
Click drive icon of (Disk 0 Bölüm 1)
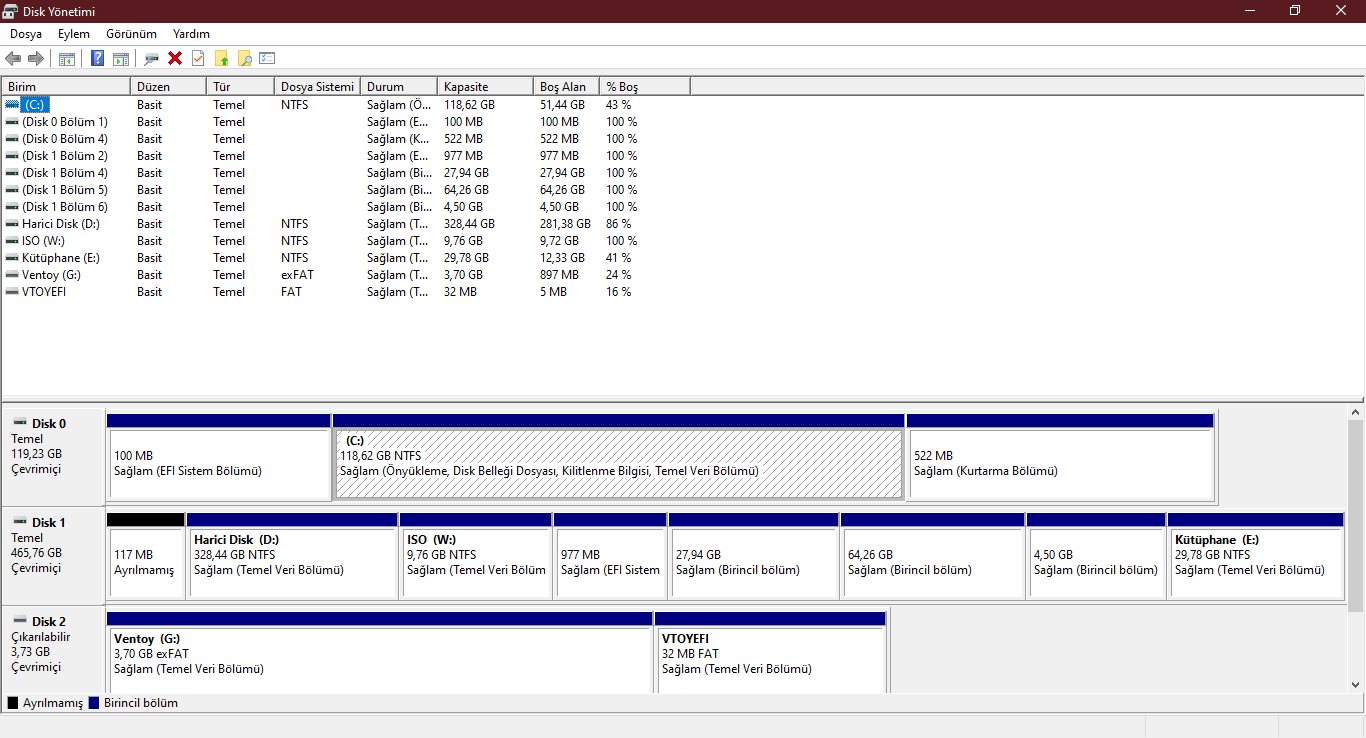point(12,122)
